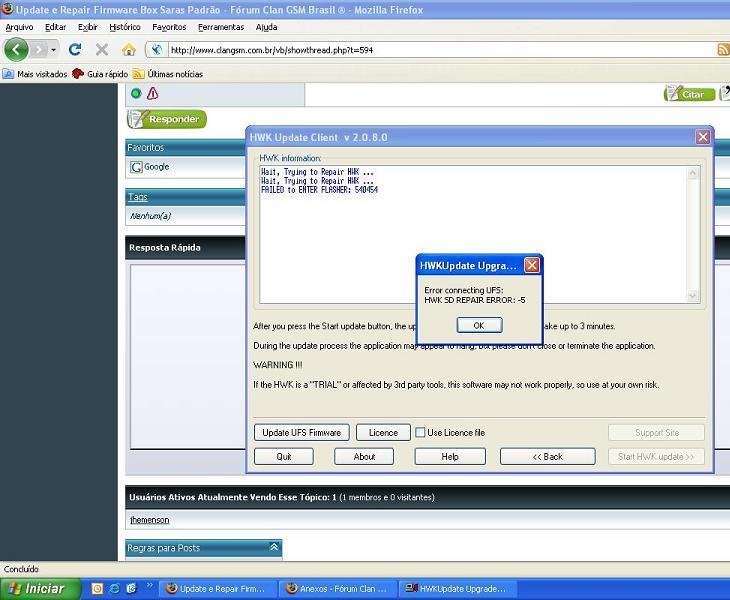Open Mais visitados bookmark
Viewport: 730px width, 600px height.
pyautogui.click(x=35, y=74)
